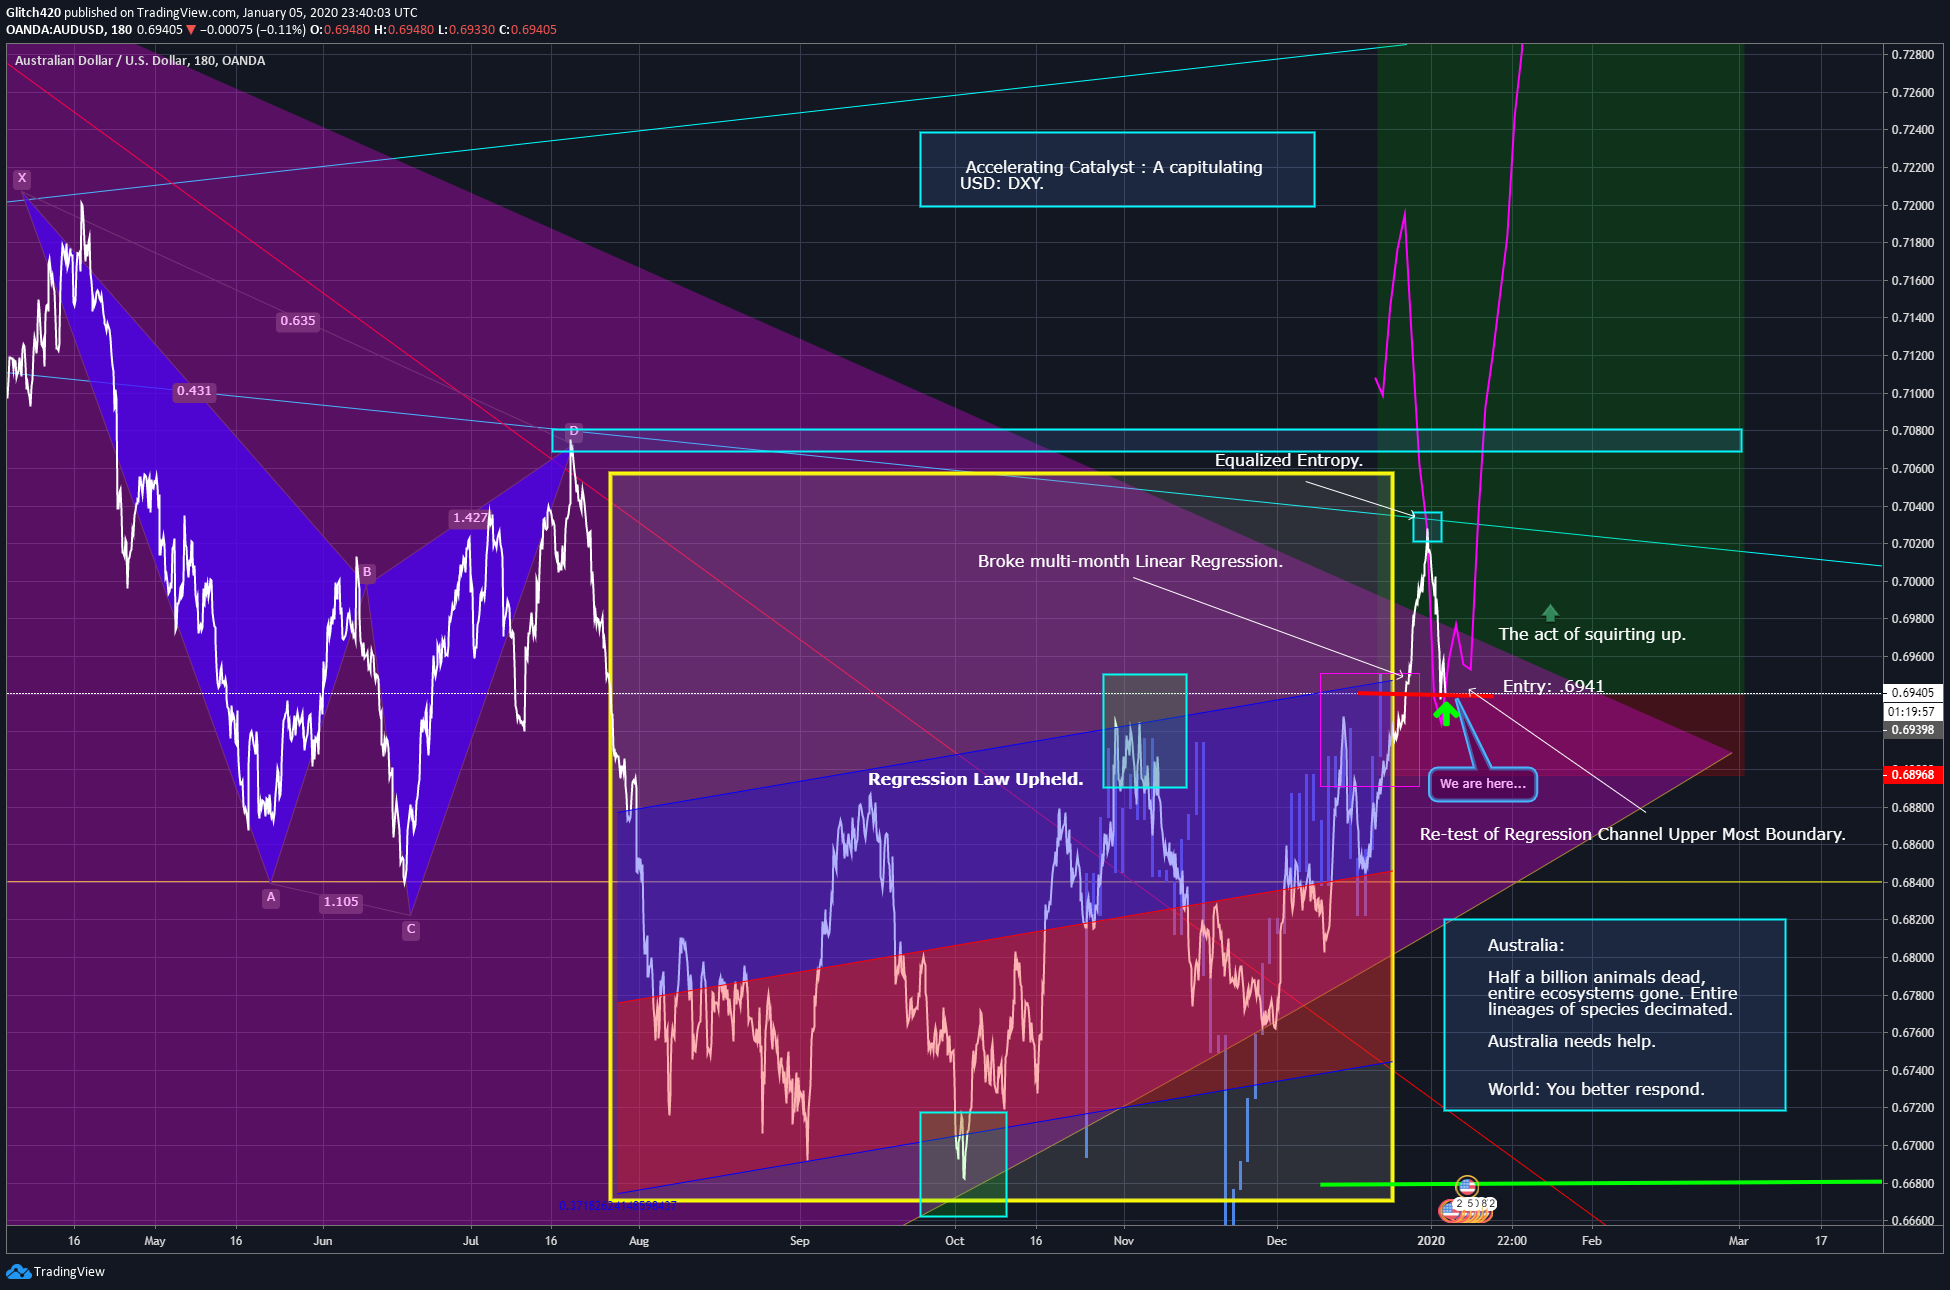The height and width of the screenshot is (1290, 1950).
Task: Click the 01:19:57 bar countdown label
Action: (1912, 712)
